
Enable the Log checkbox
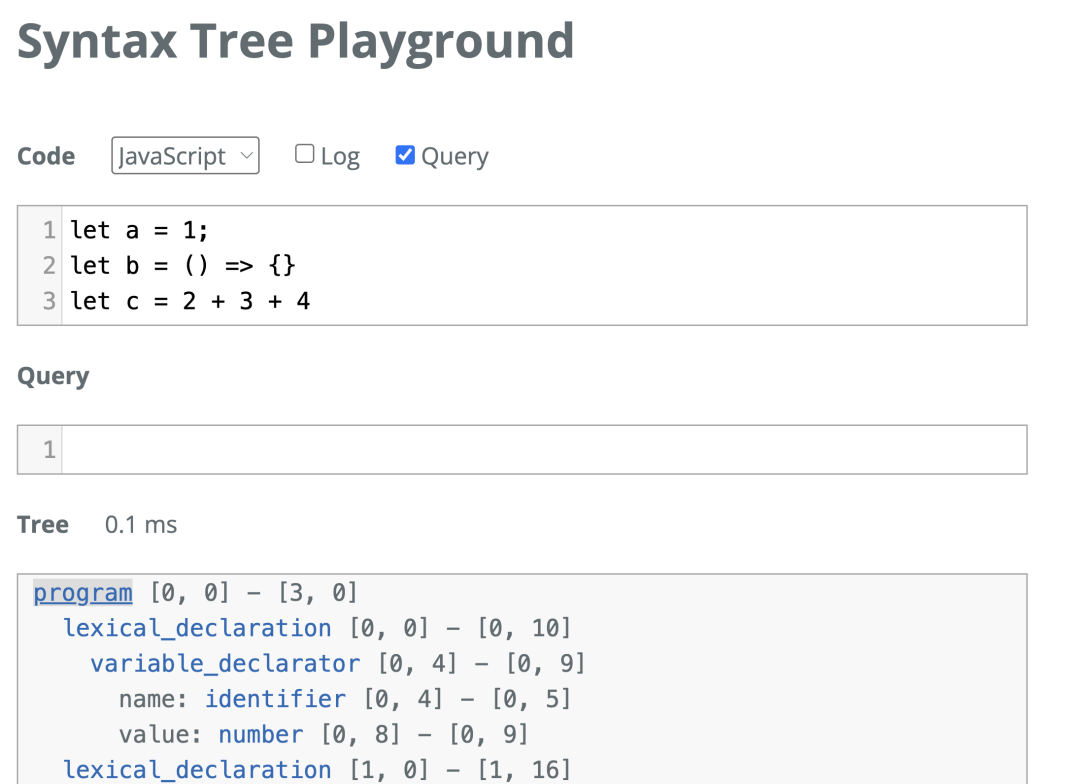point(304,154)
